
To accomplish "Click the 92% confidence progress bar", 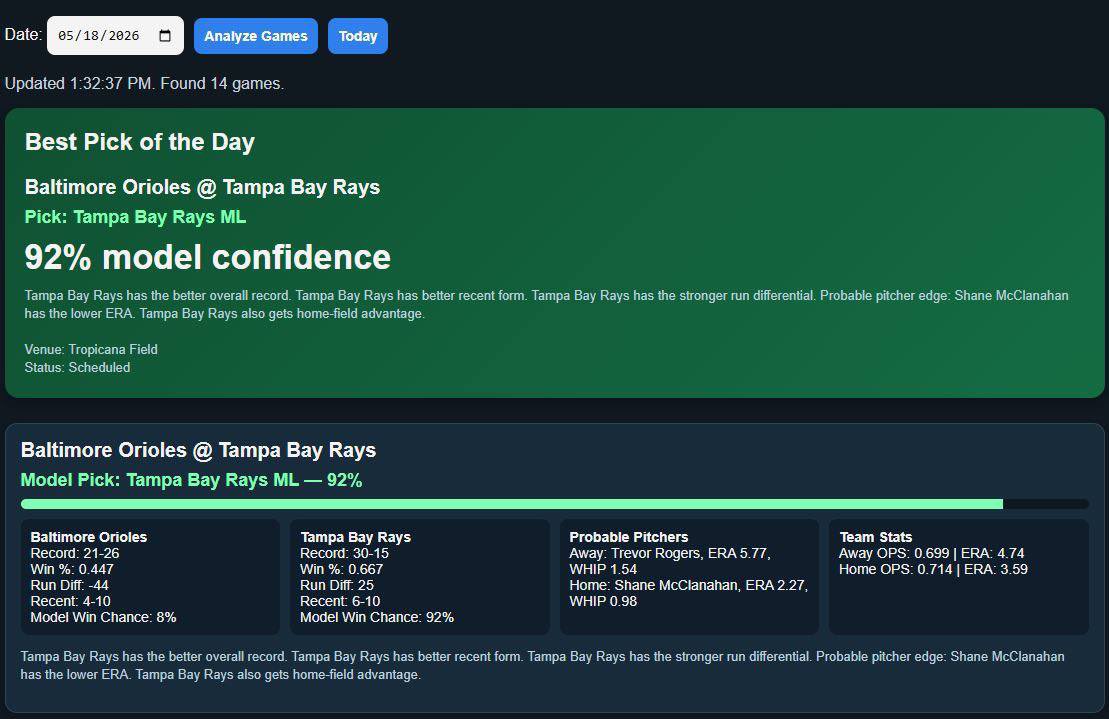I will tap(555, 504).
